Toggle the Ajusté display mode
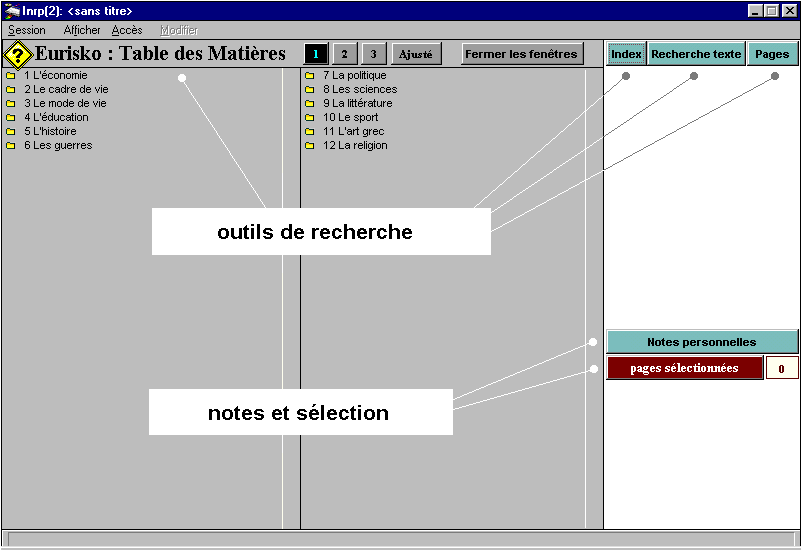 (x=416, y=54)
